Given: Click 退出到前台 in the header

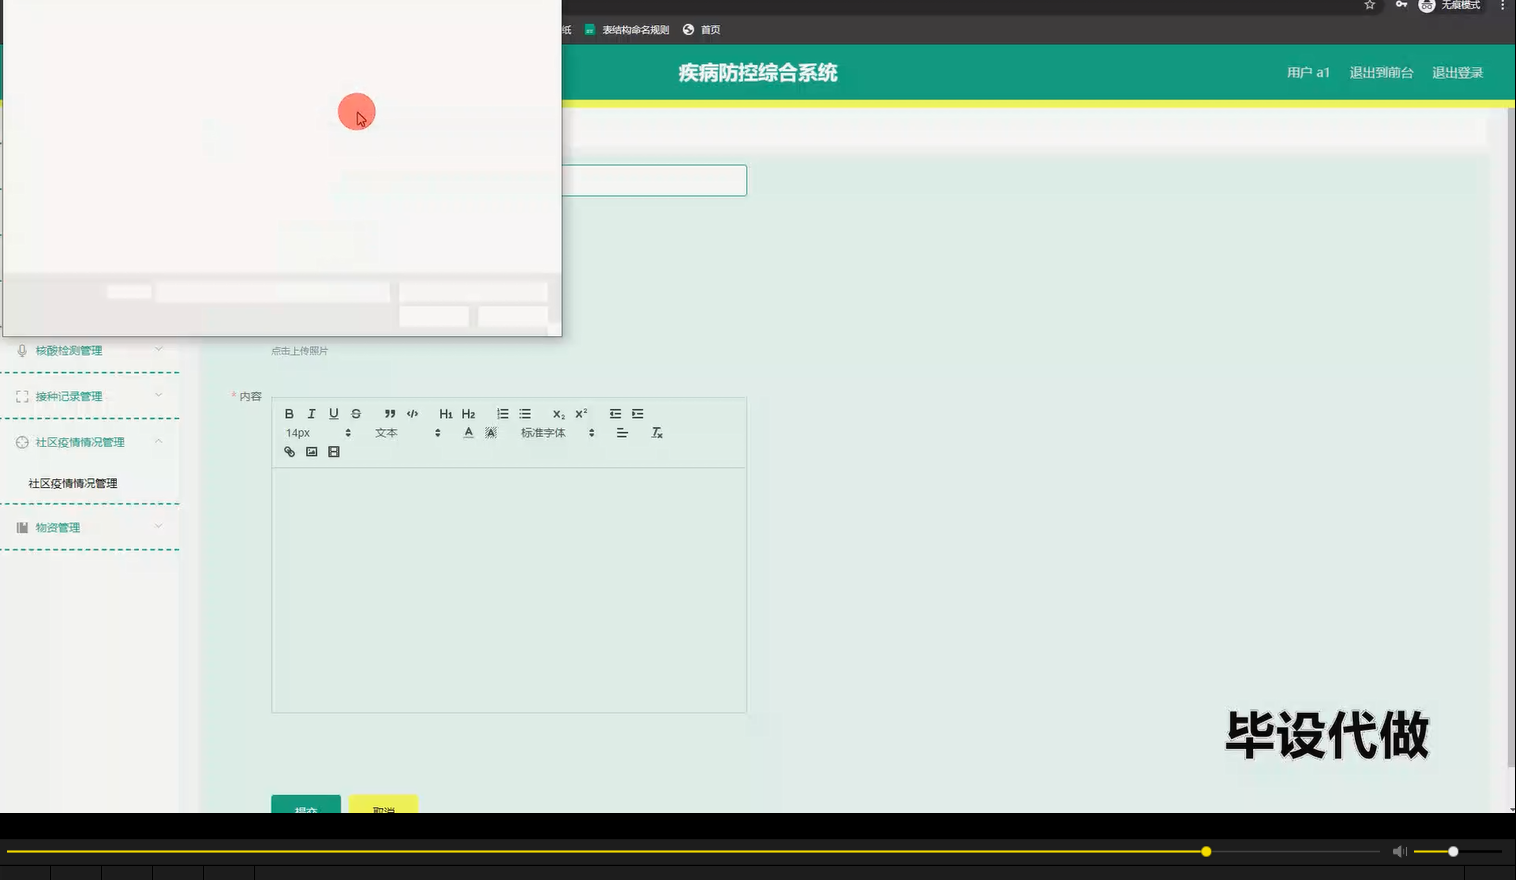Looking at the screenshot, I should click(1381, 73).
